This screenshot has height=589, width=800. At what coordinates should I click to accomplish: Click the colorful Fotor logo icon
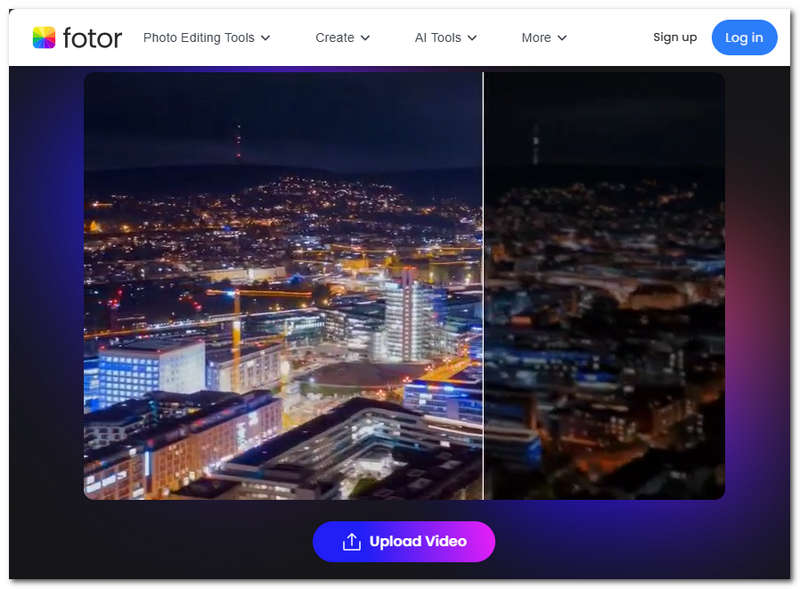(x=44, y=38)
